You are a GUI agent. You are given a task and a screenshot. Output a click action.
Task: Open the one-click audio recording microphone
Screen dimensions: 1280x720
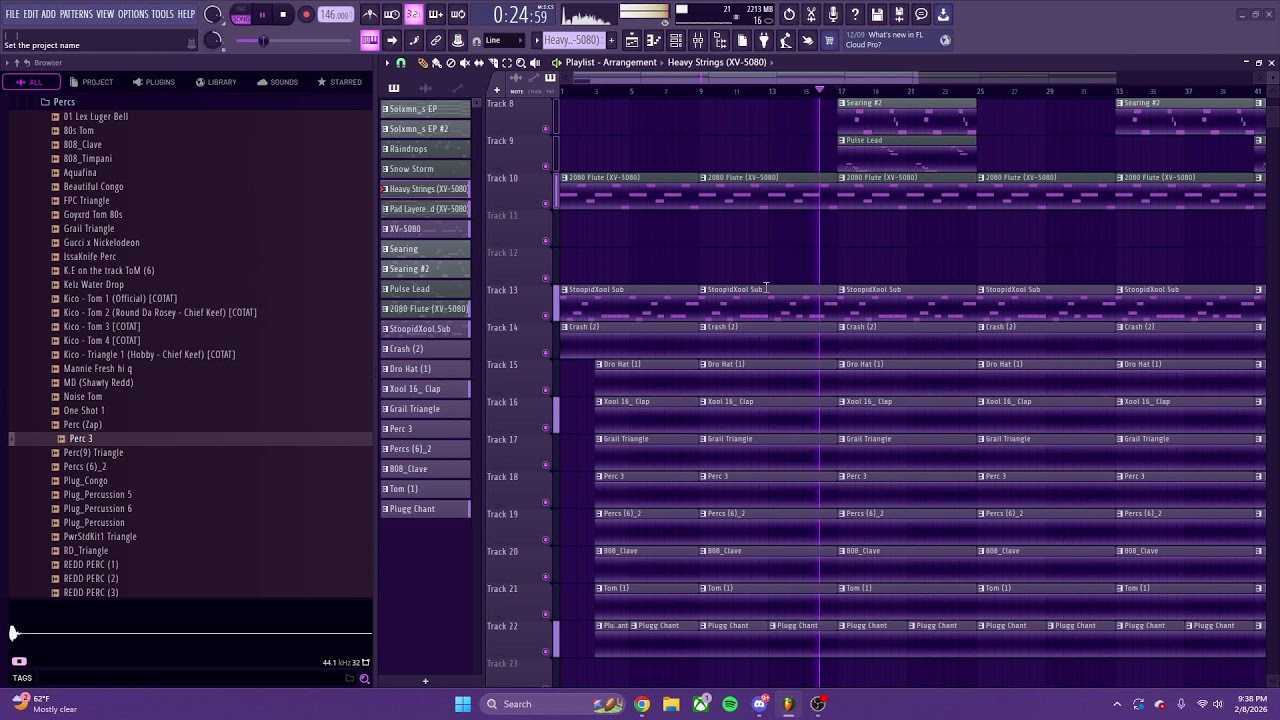tap(833, 15)
